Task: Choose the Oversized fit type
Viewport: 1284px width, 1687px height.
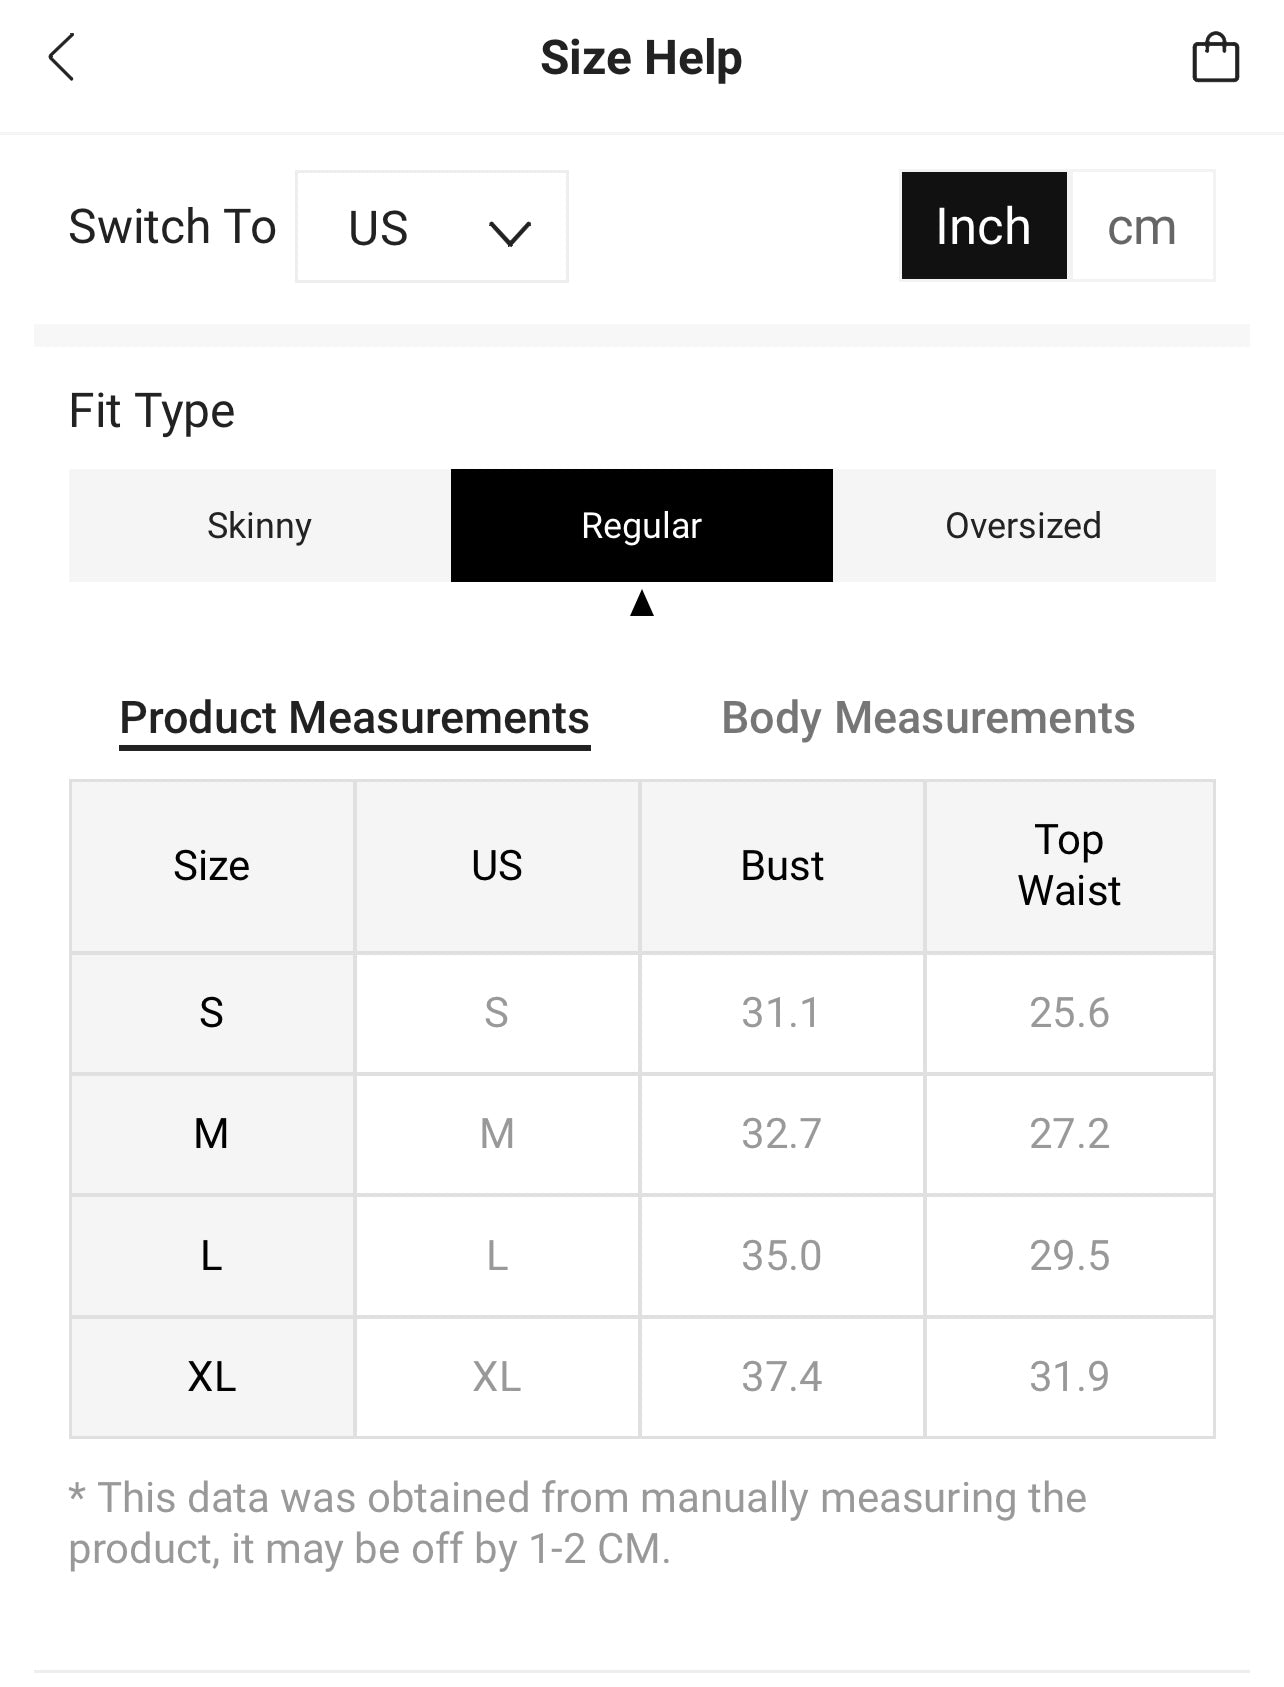Action: [1023, 526]
